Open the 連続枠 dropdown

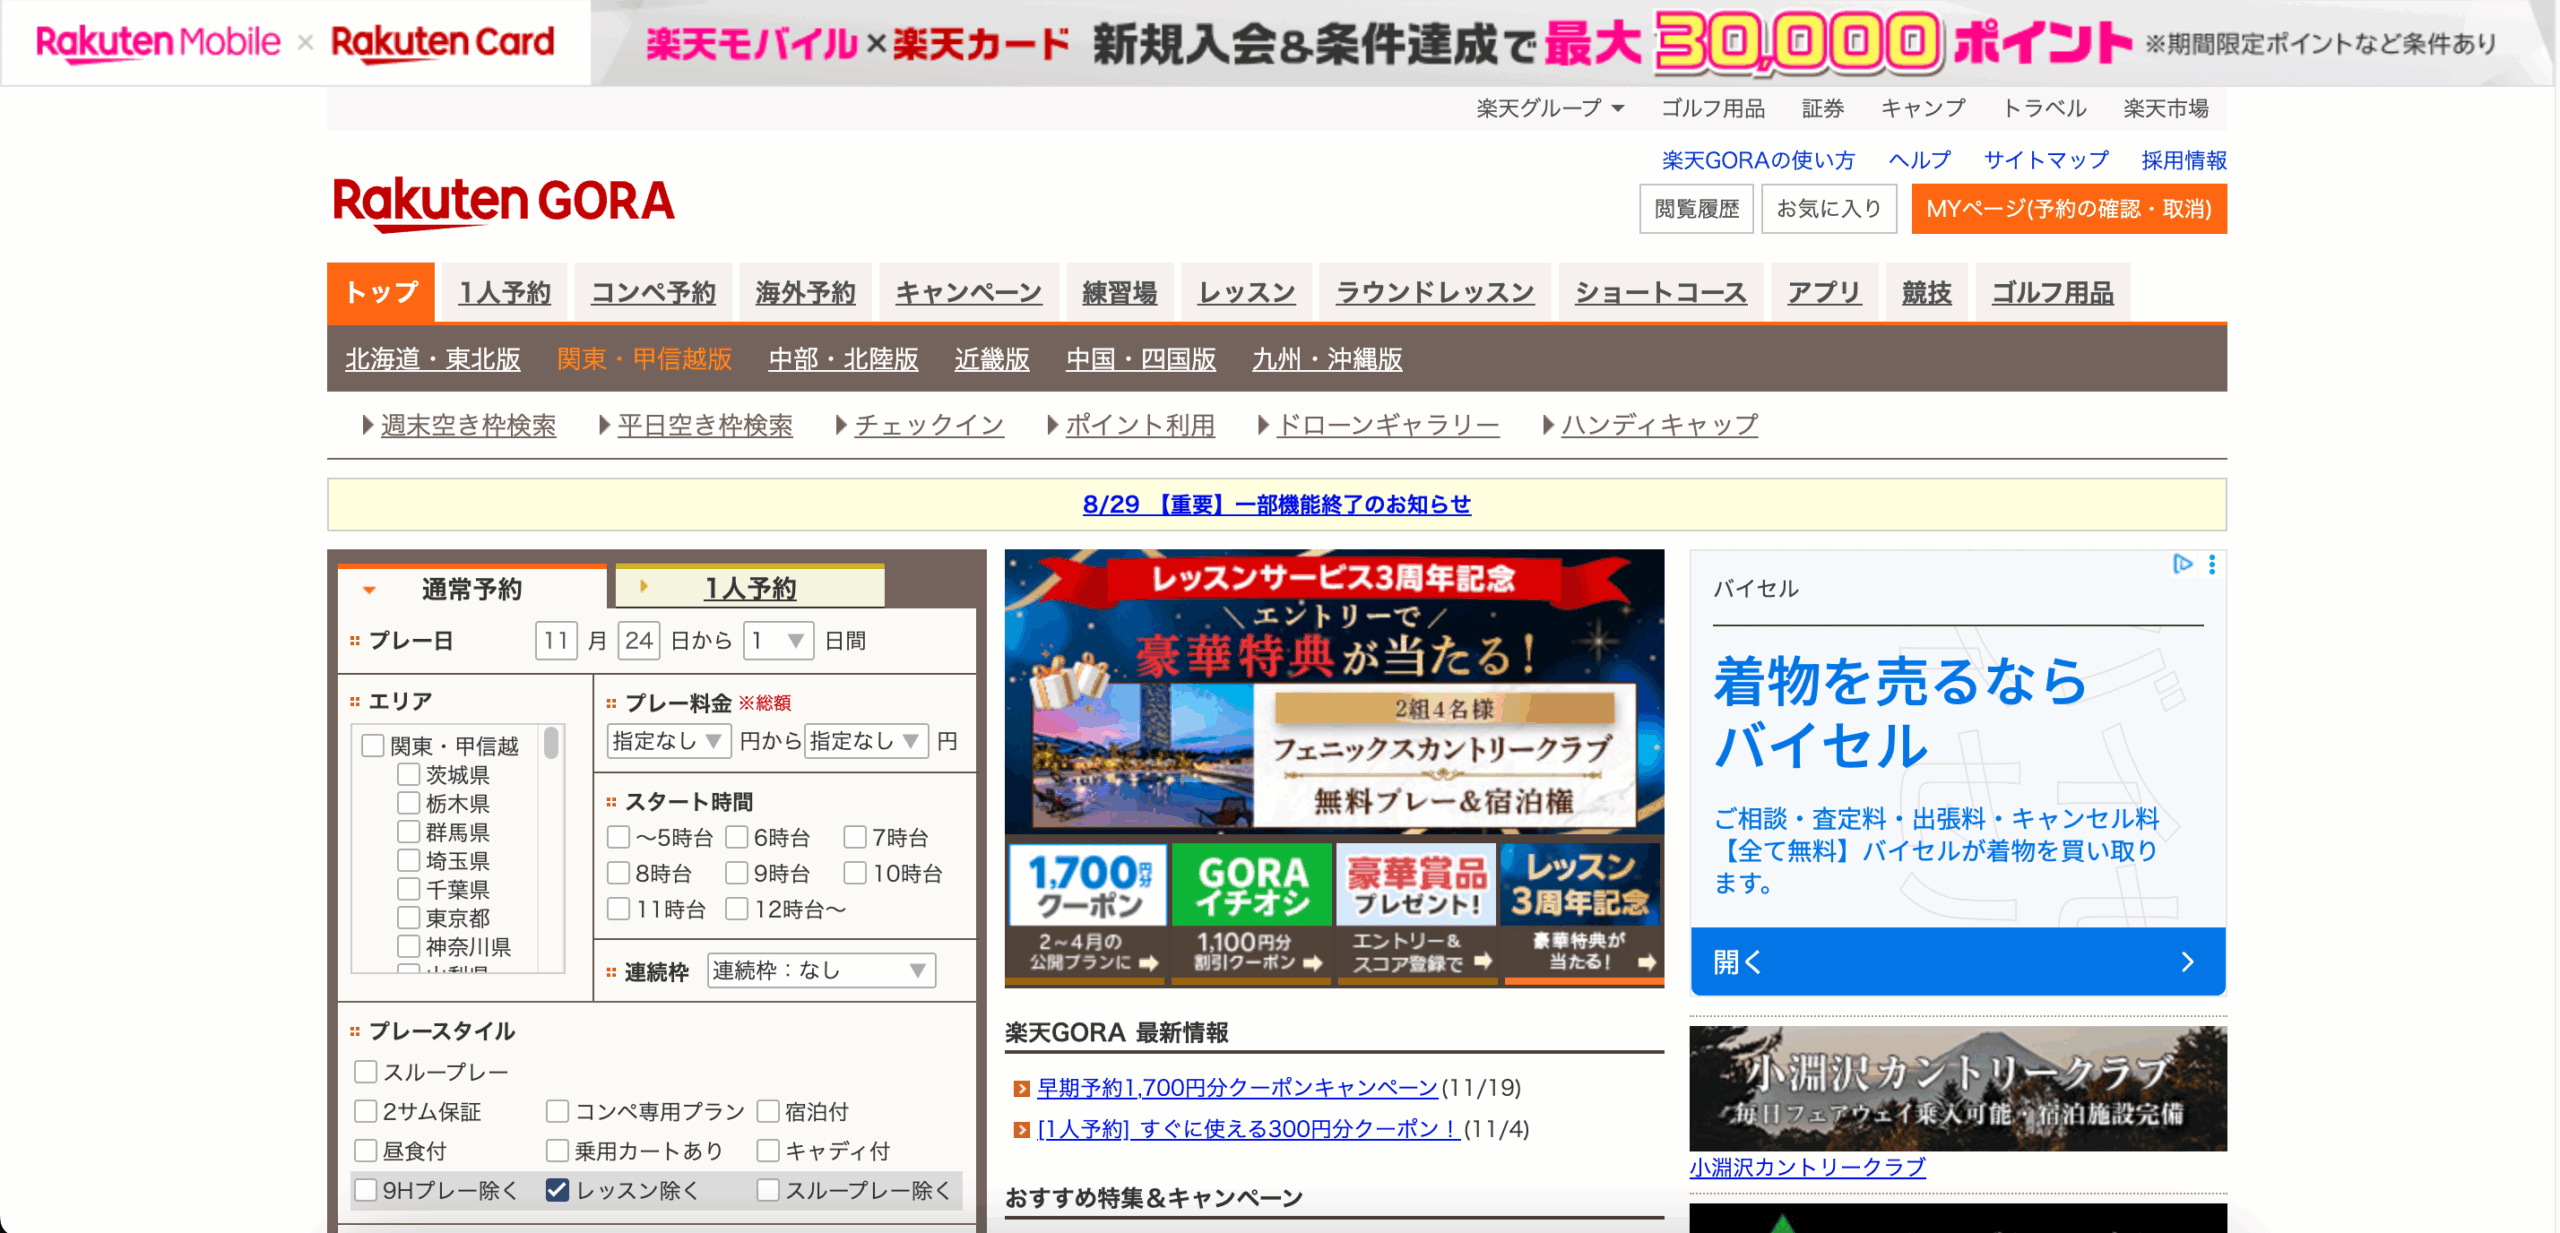tap(820, 971)
